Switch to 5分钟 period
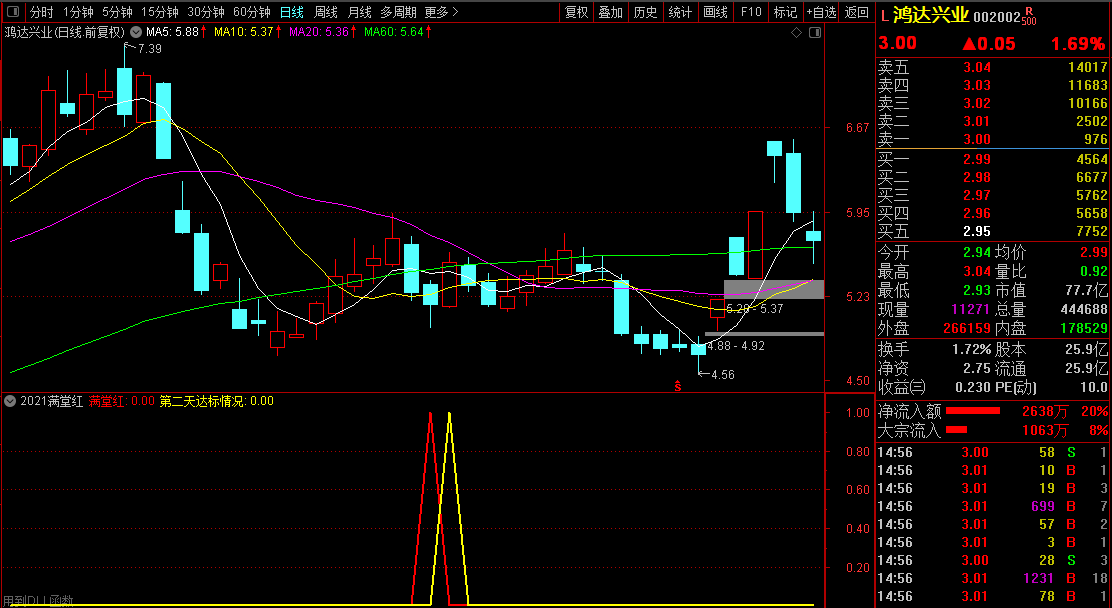The width and height of the screenshot is (1112, 608). click(117, 12)
